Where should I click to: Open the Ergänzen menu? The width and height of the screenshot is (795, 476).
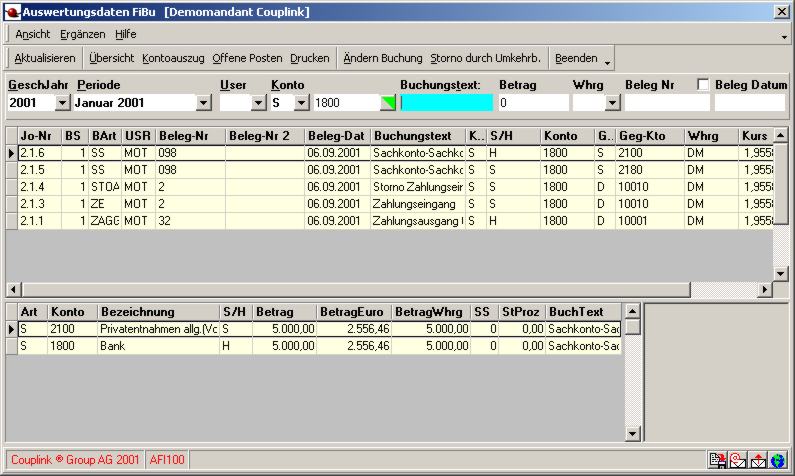pos(83,34)
